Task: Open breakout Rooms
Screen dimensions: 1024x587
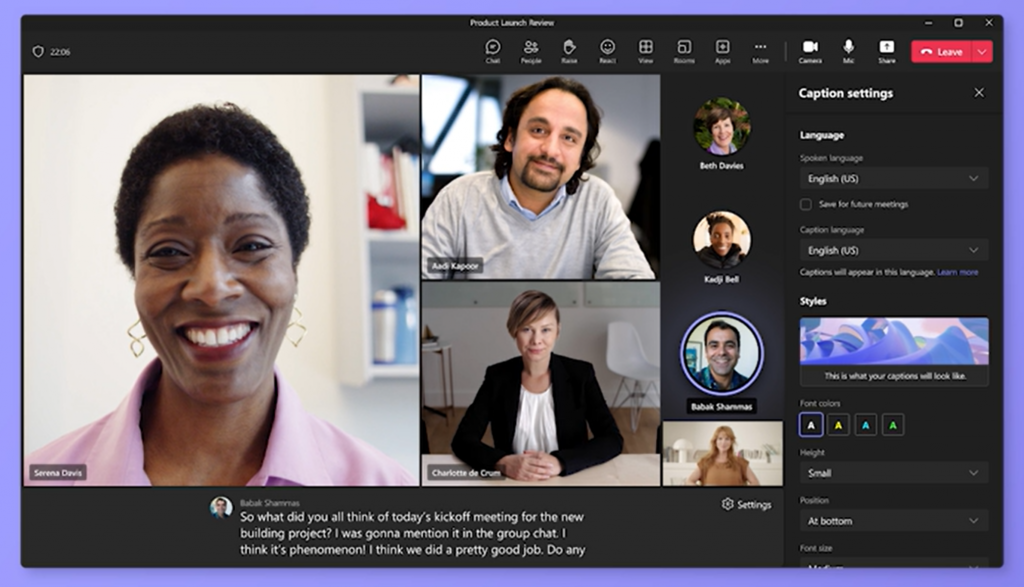Action: click(685, 48)
